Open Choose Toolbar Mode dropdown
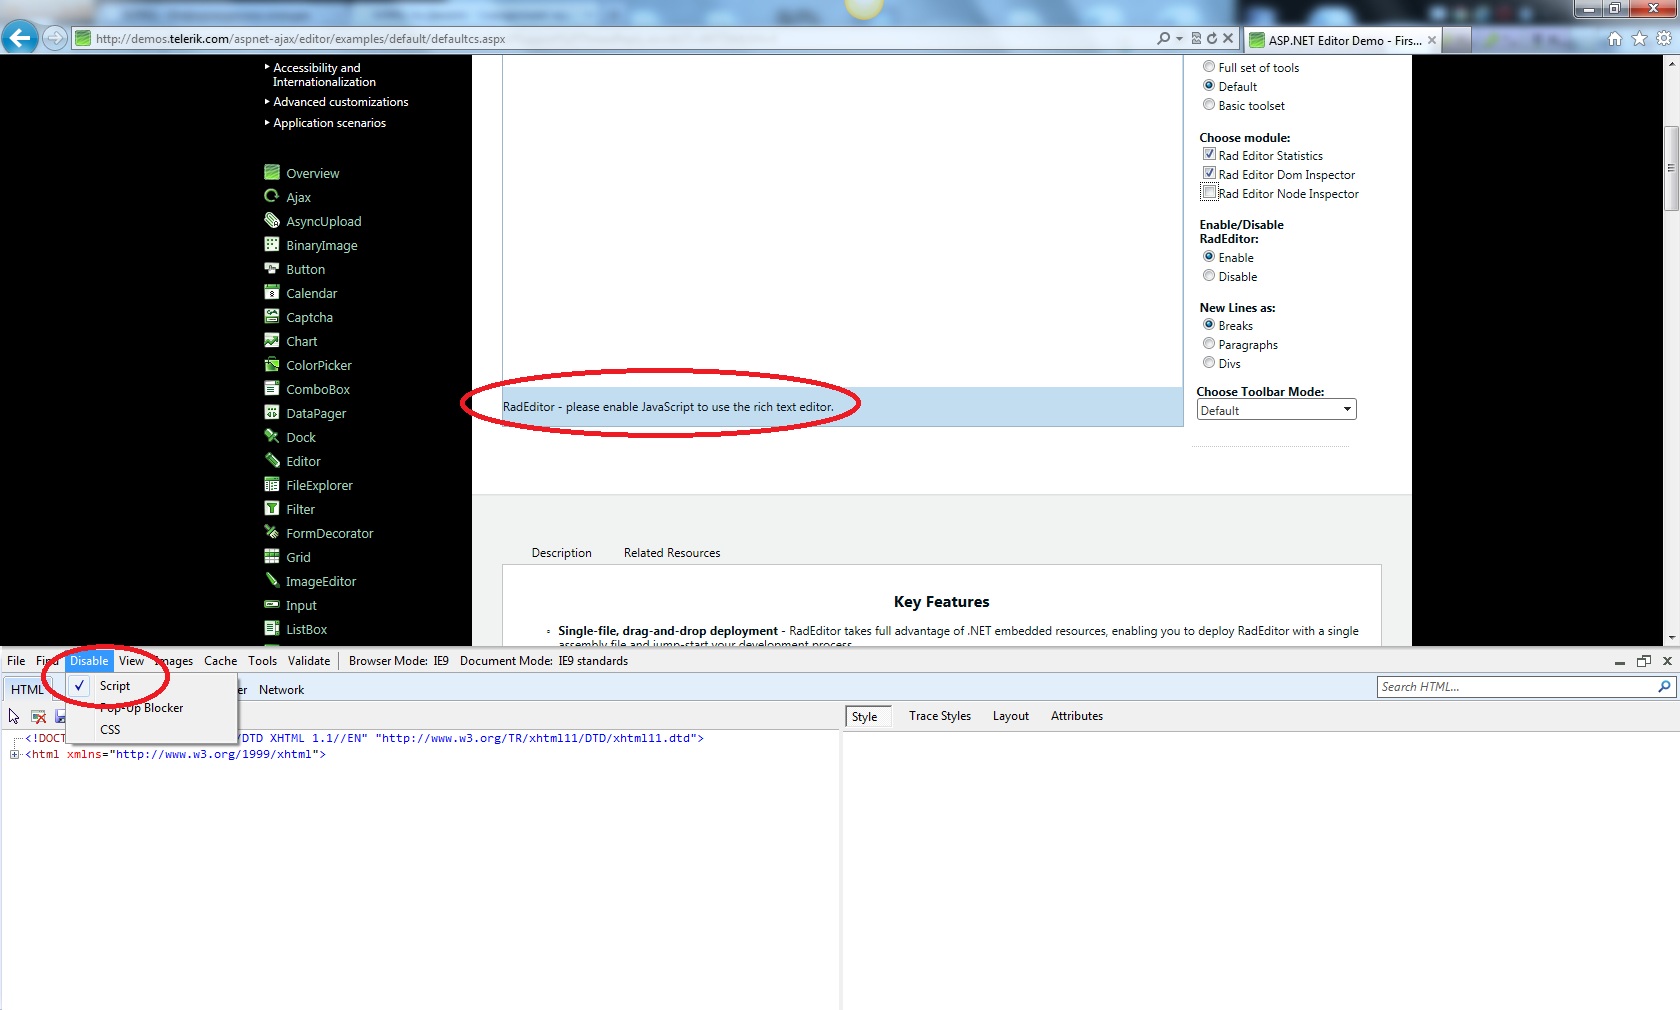This screenshot has height=1010, width=1680. (1276, 410)
